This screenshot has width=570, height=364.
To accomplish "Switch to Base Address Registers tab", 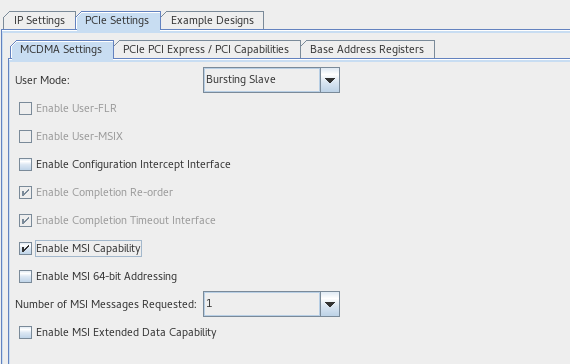I will click(367, 49).
